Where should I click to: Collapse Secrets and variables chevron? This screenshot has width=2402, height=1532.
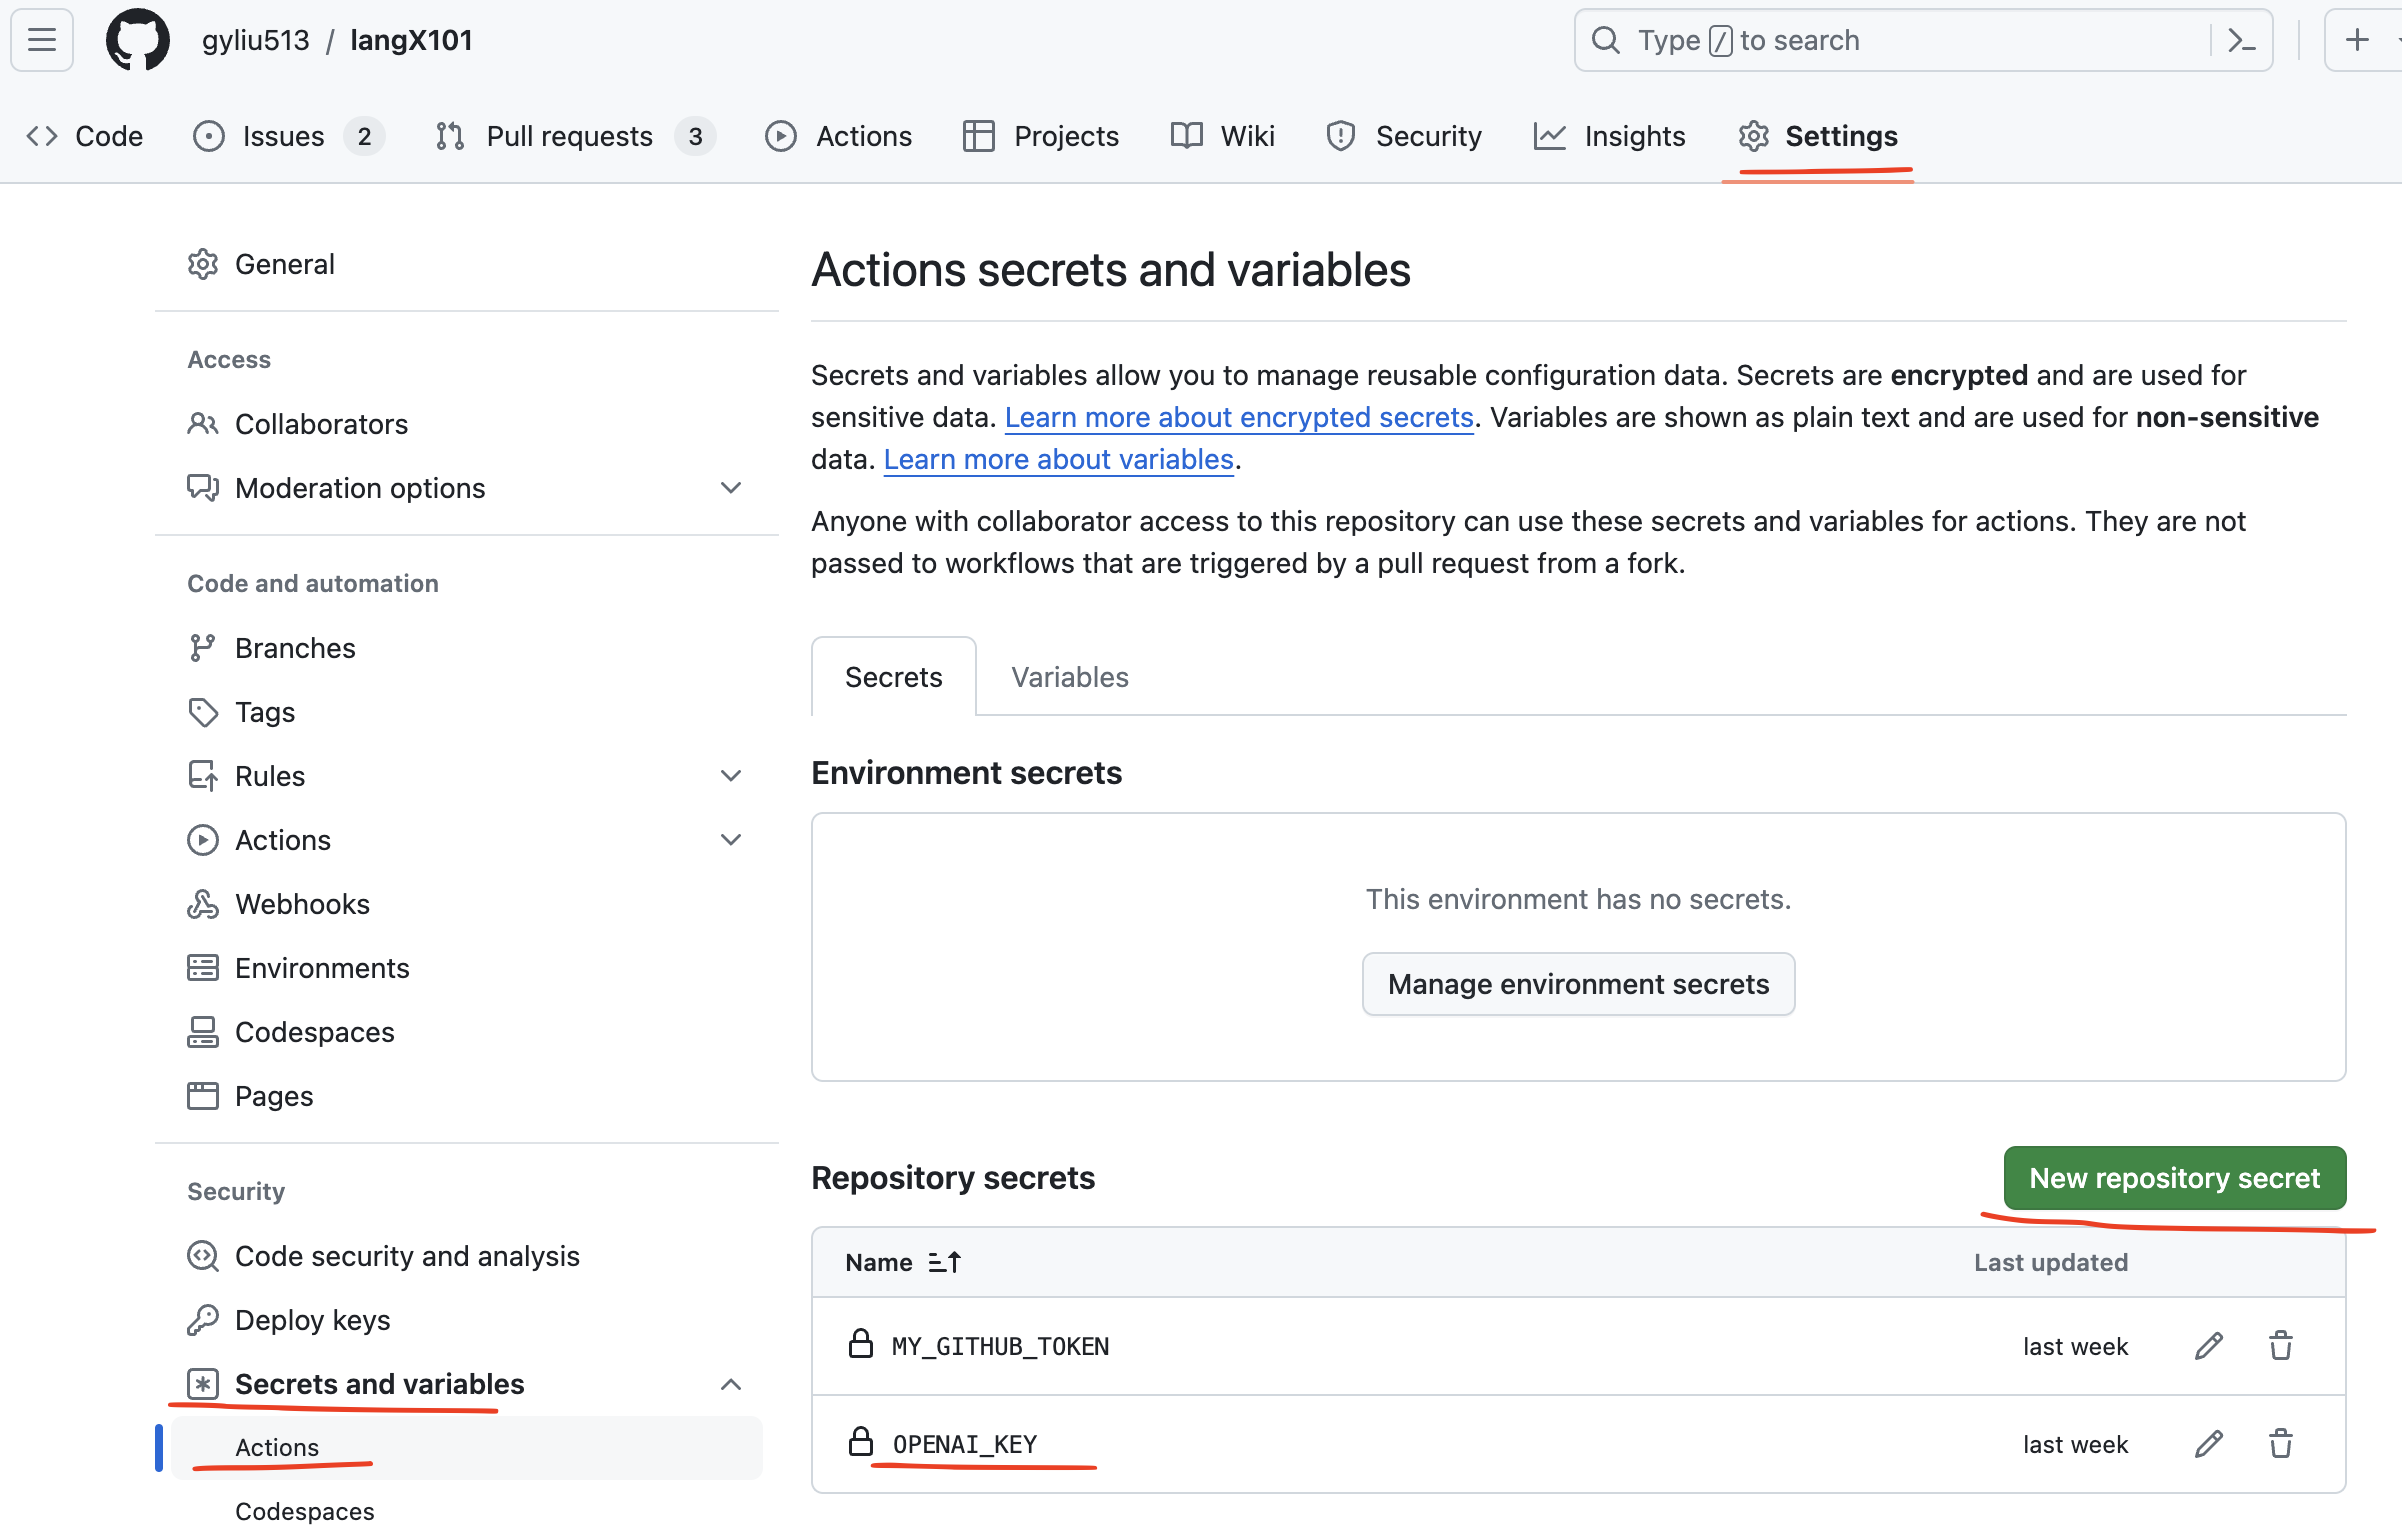click(x=731, y=1384)
